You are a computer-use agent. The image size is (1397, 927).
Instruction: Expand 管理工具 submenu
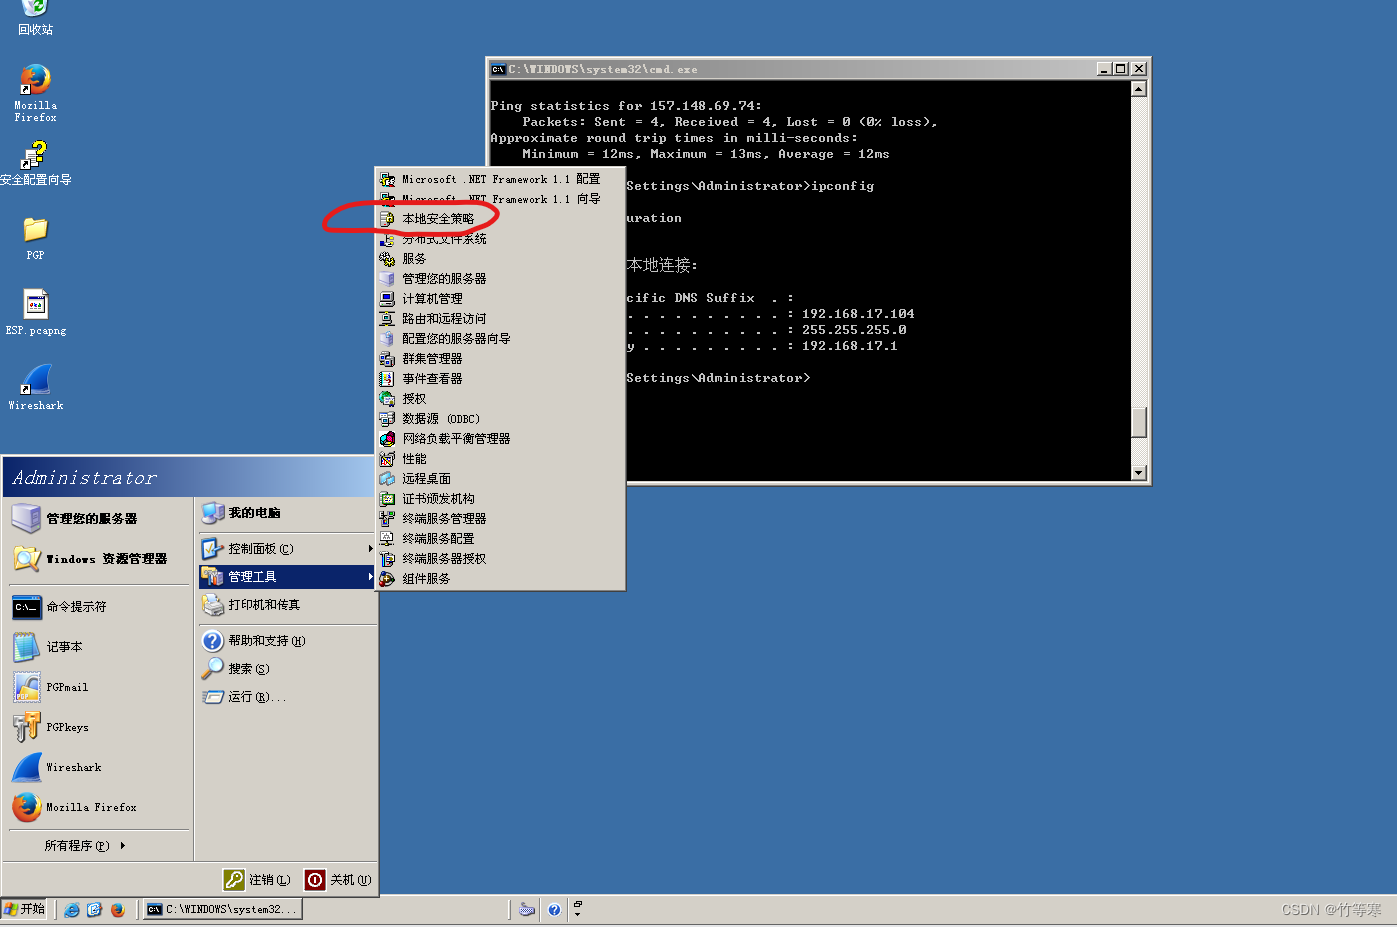pyautogui.click(x=287, y=577)
